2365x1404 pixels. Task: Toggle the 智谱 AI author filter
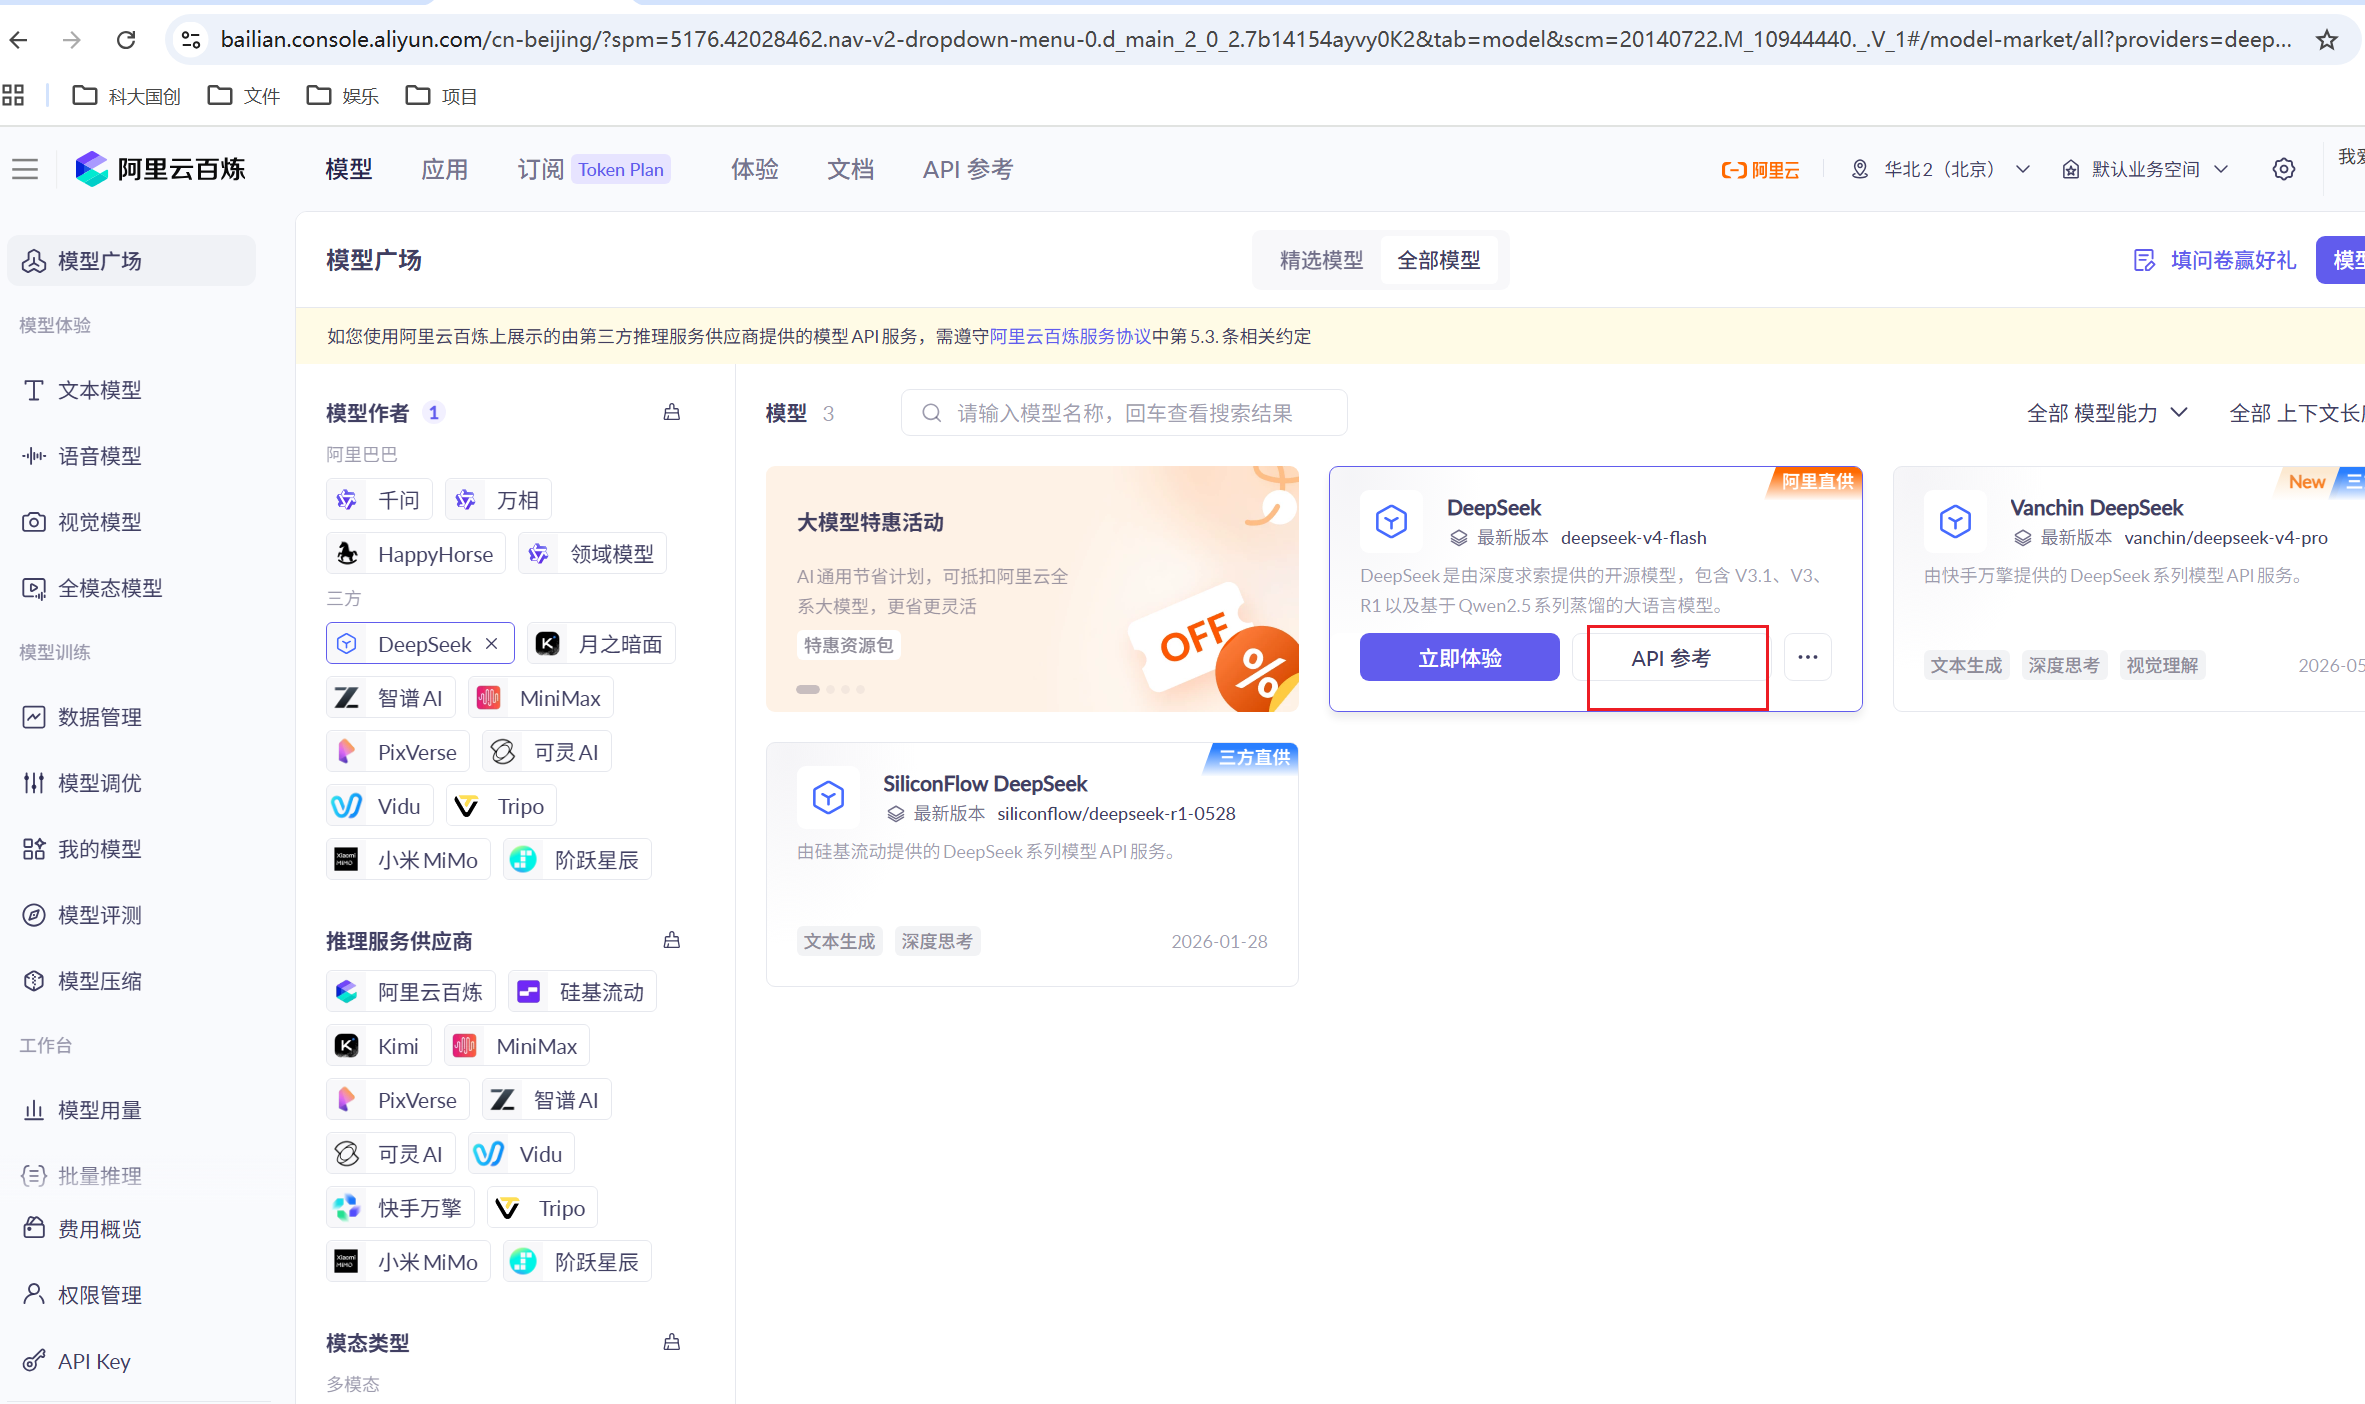click(x=391, y=698)
